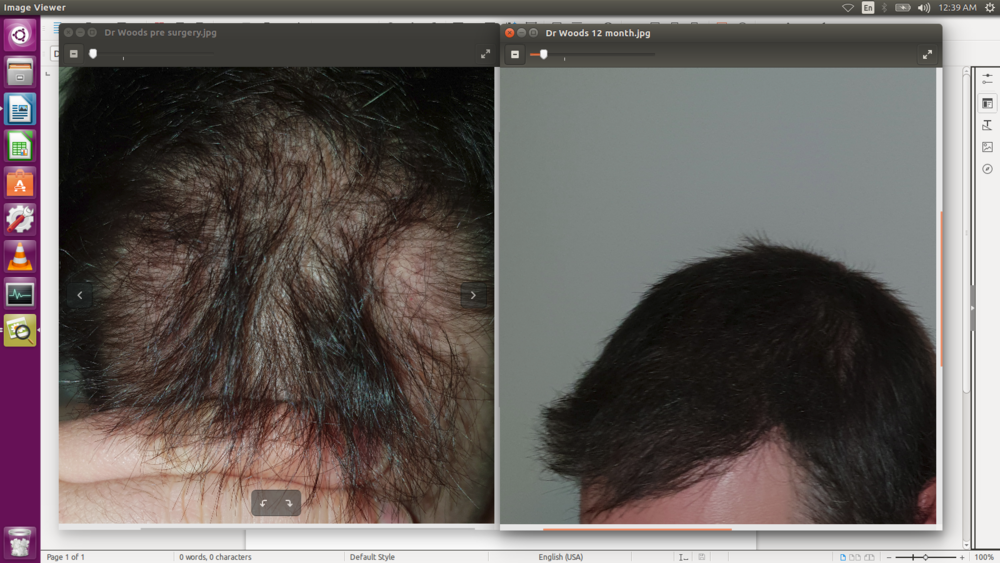The height and width of the screenshot is (563, 1000).
Task: Rotate the pre surgery image clockwise
Action: click(289, 504)
